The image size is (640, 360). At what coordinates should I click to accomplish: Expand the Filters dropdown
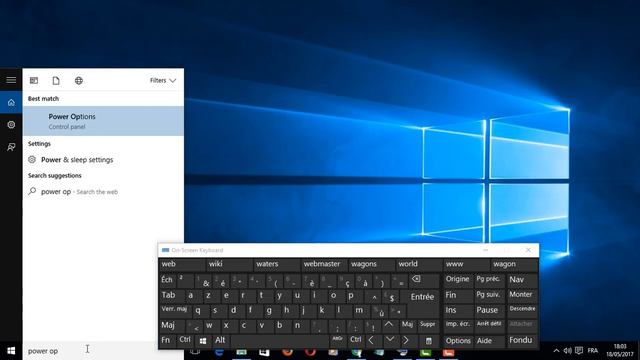coord(162,81)
